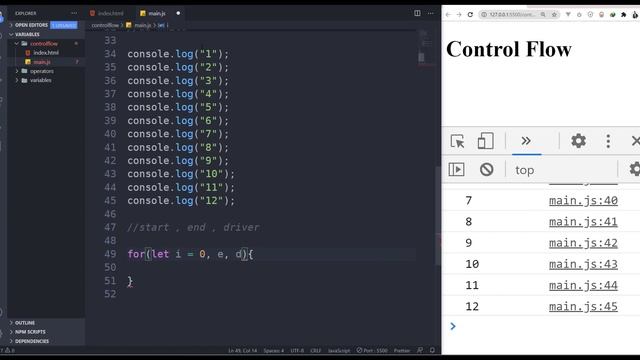This screenshot has width=640, height=360.
Task: Click the console prompt input
Action: coord(547,326)
